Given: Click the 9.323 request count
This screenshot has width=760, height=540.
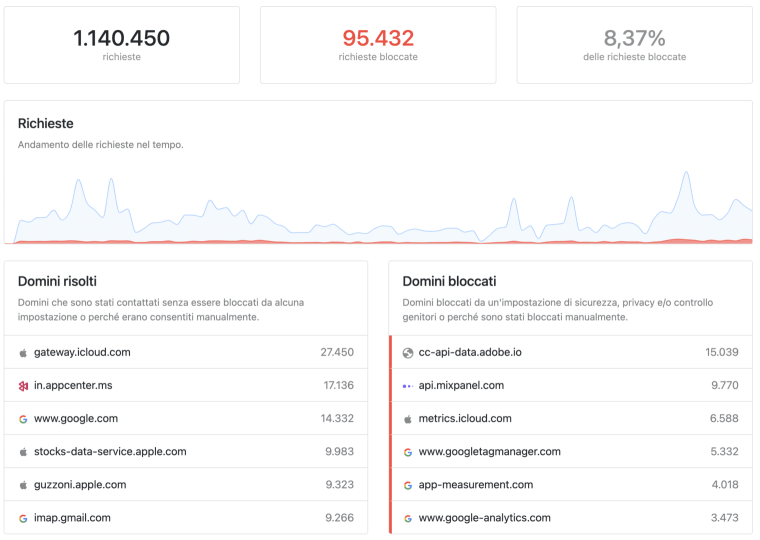Looking at the screenshot, I should tap(339, 484).
